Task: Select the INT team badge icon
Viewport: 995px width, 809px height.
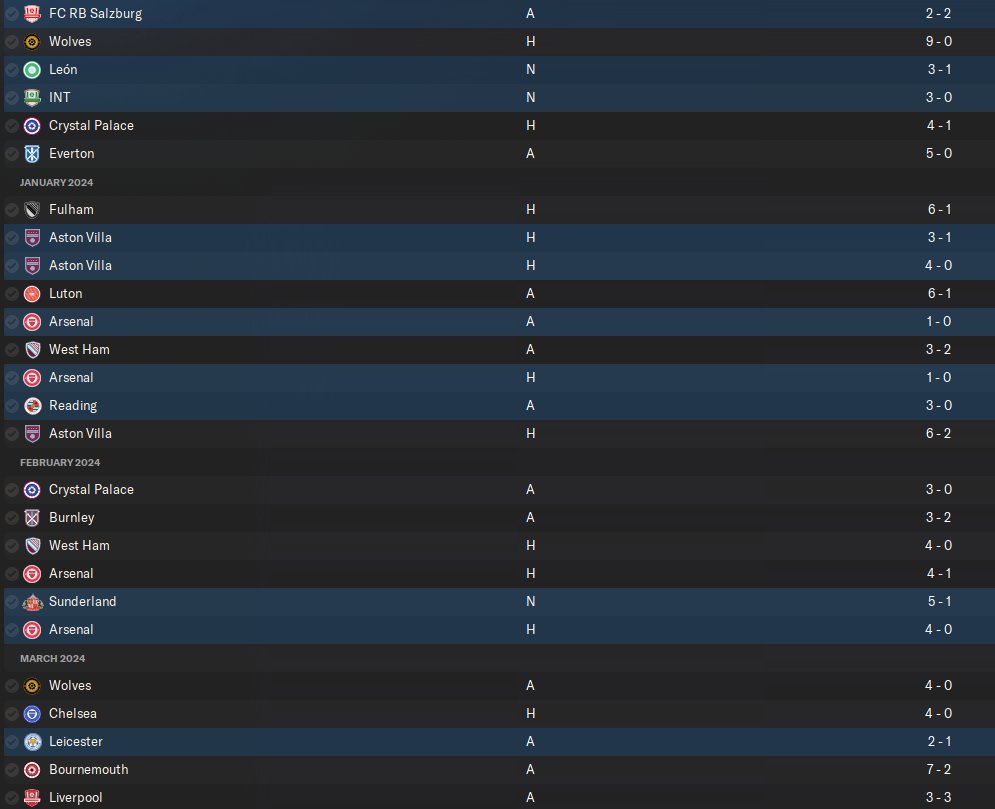Action: pyautogui.click(x=32, y=98)
